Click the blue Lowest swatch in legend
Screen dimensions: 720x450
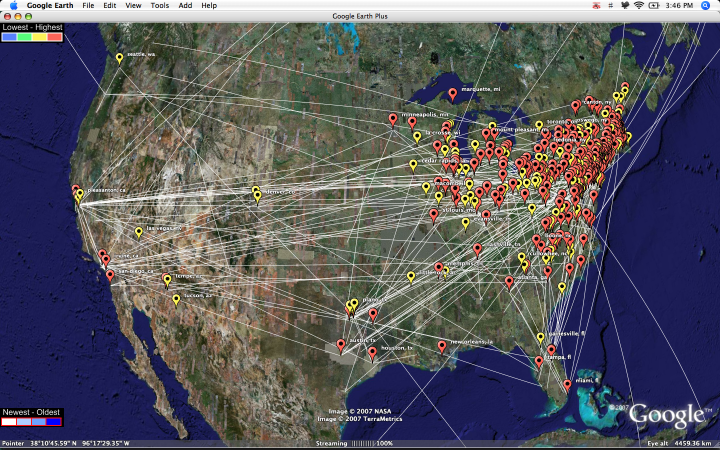pos(9,37)
